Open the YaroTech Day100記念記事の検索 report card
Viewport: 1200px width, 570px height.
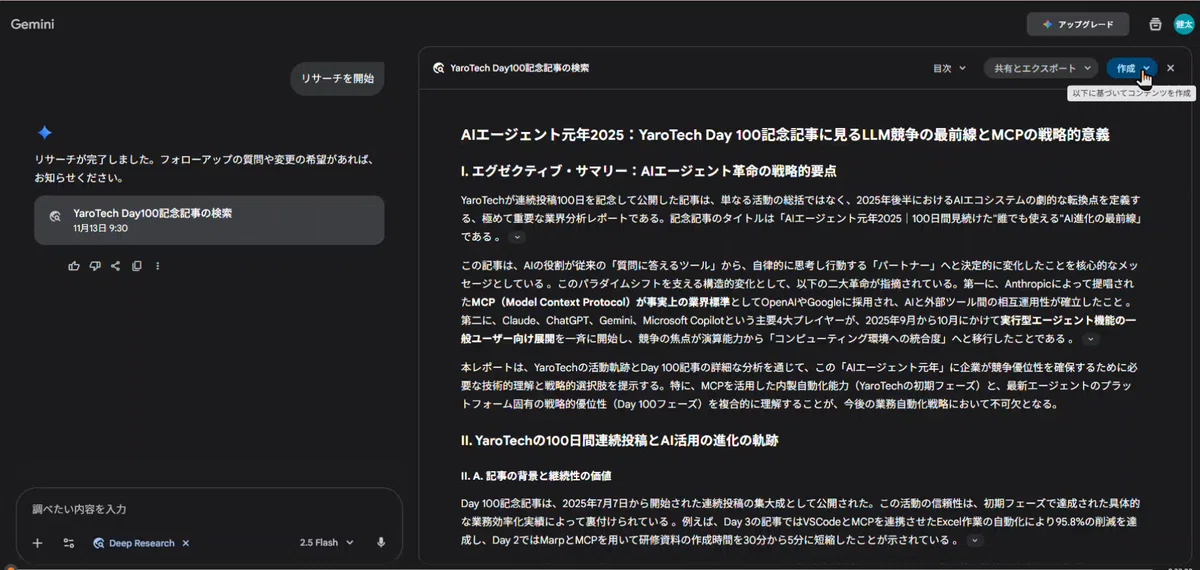pos(209,220)
